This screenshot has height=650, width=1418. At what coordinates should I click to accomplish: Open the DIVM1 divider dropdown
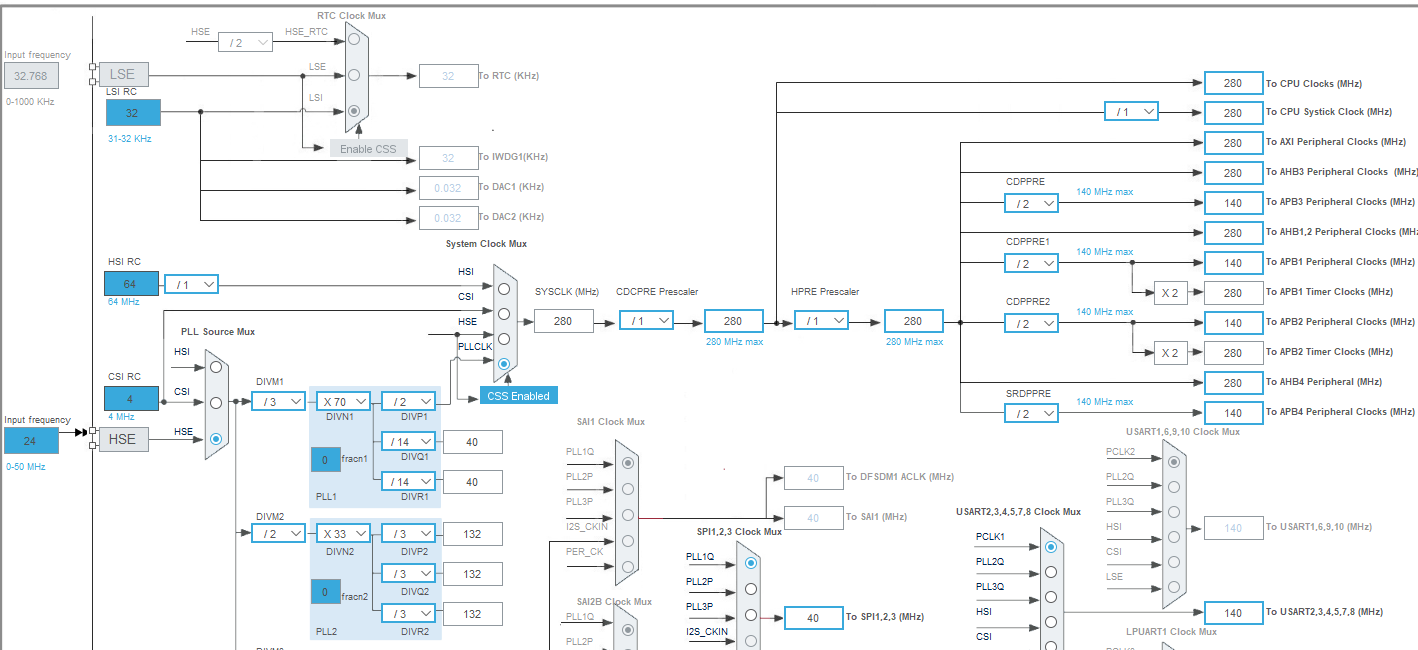(278, 400)
